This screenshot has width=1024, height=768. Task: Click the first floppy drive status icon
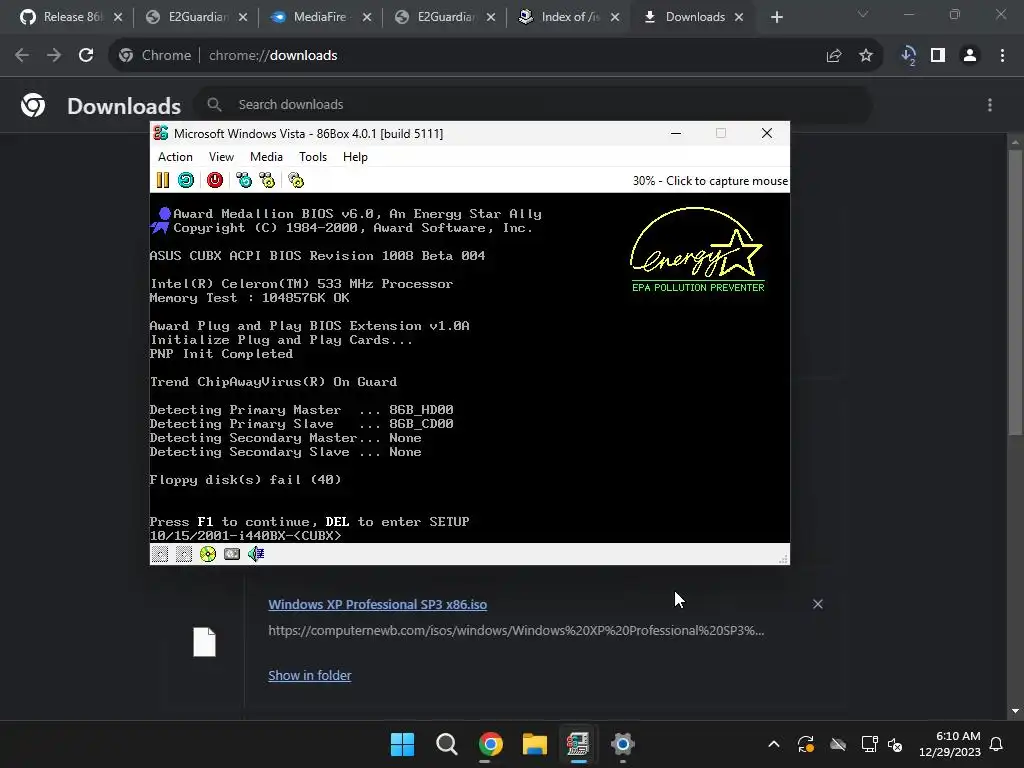[x=160, y=554]
